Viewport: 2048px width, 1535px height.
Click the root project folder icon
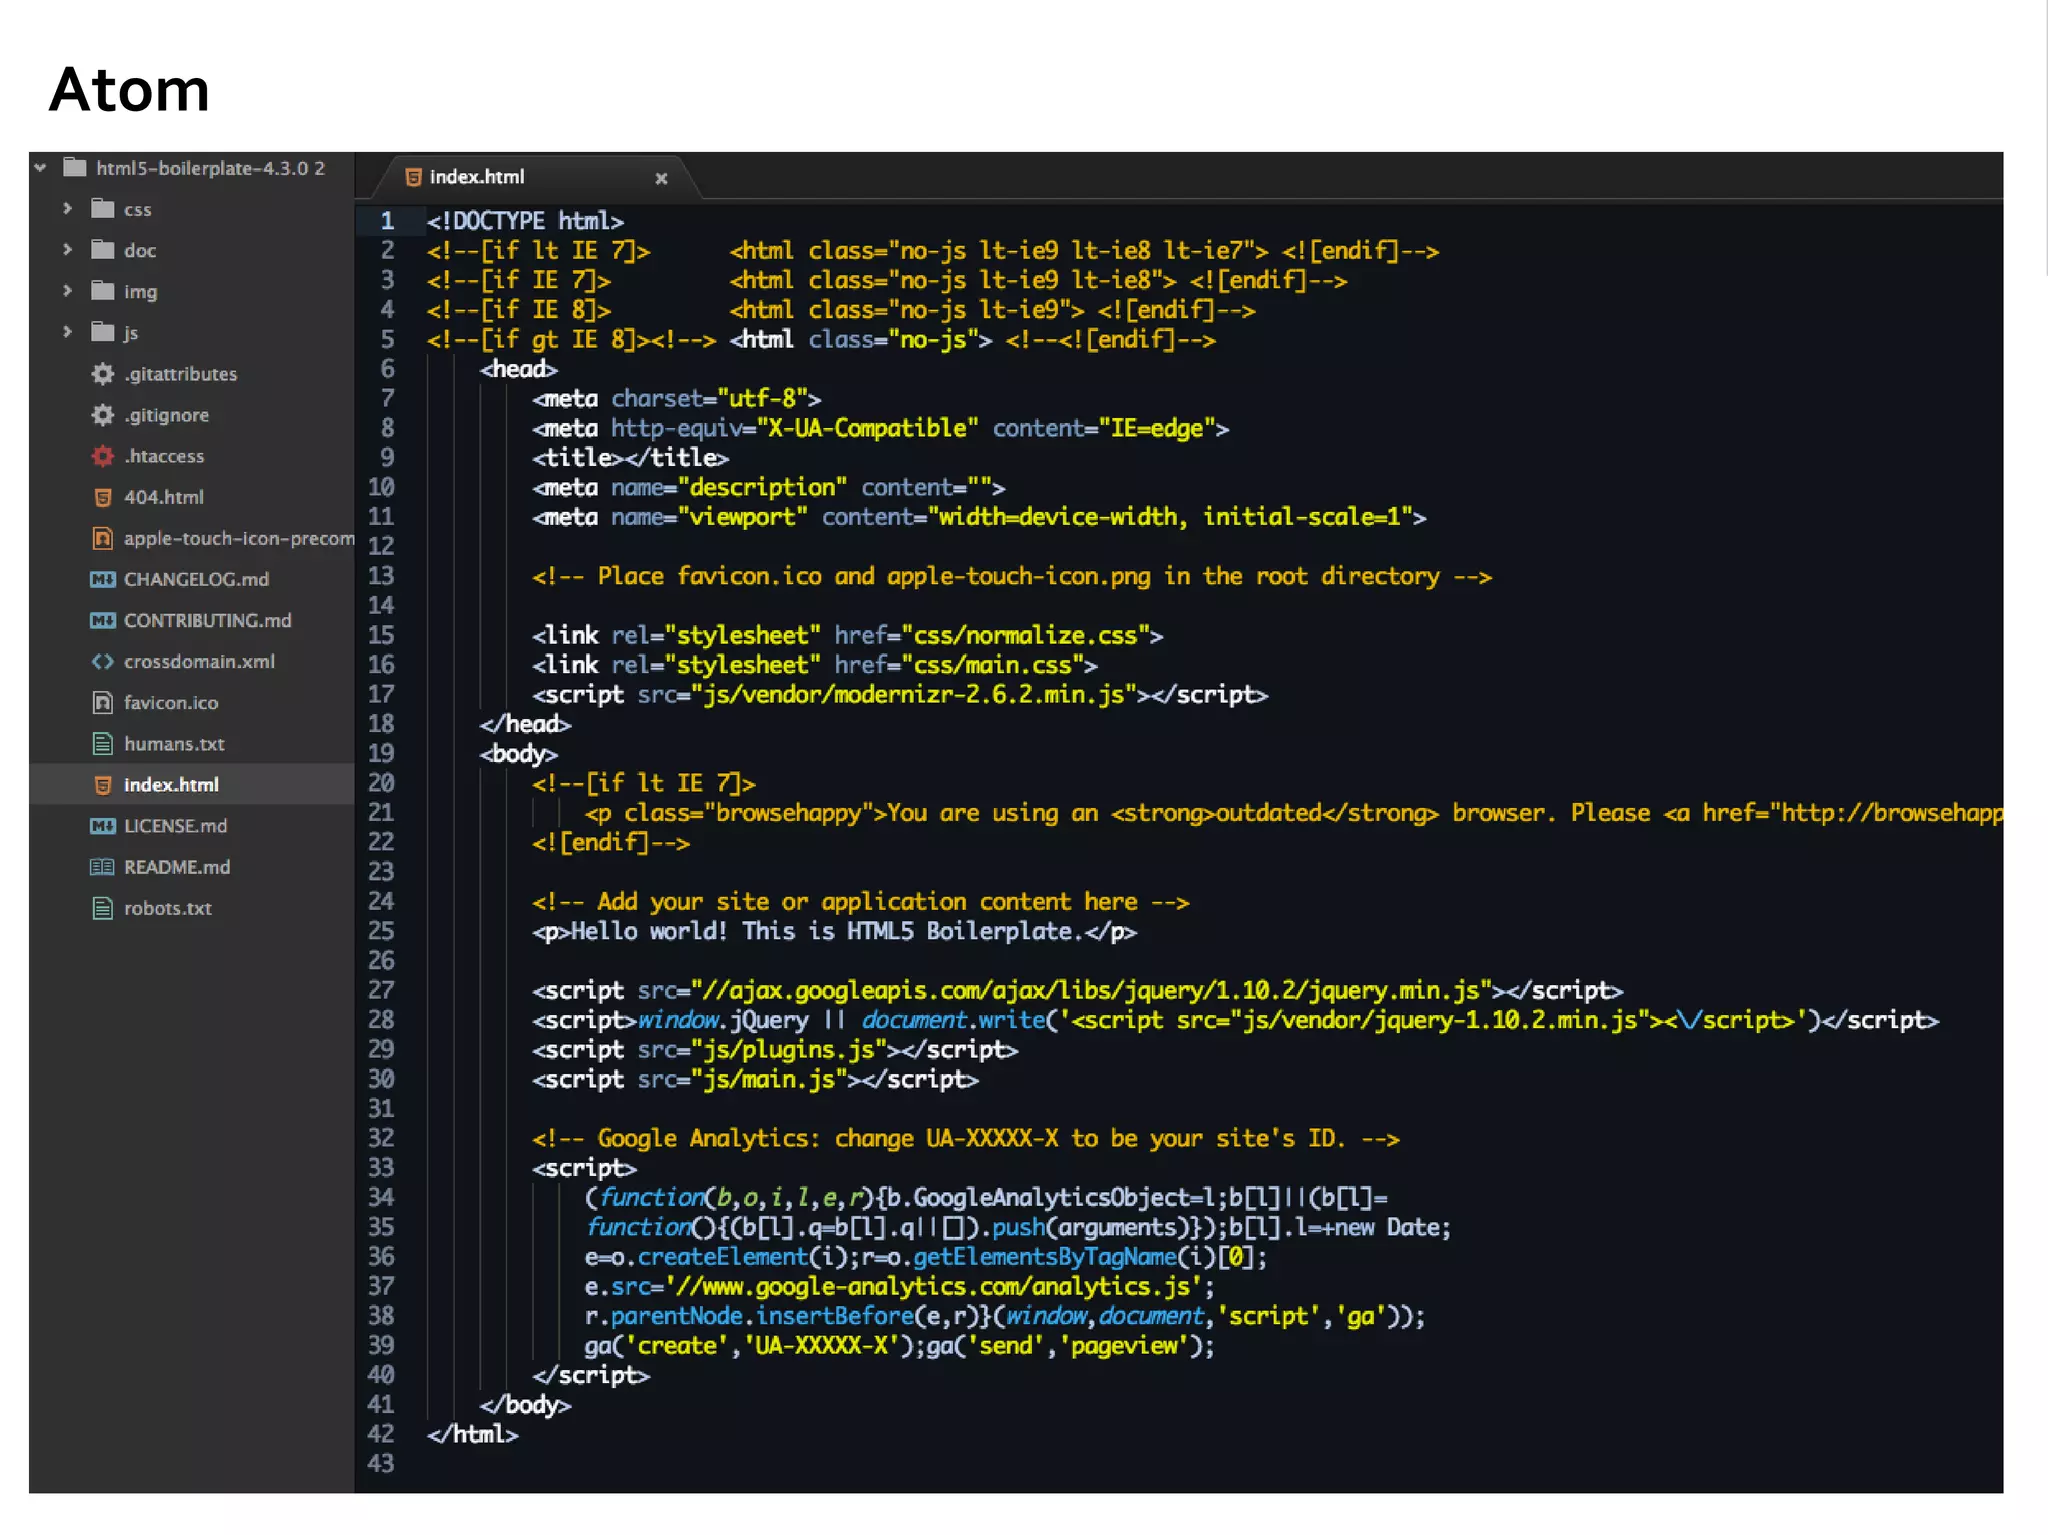point(75,167)
